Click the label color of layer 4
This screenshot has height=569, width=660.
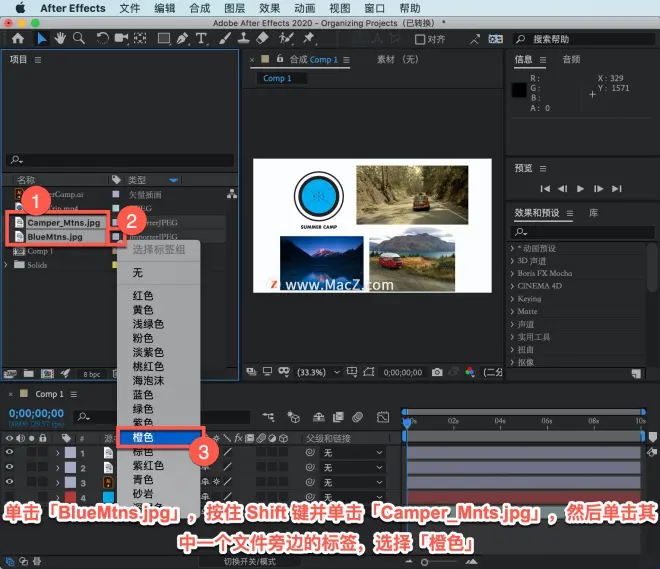[x=70, y=497]
